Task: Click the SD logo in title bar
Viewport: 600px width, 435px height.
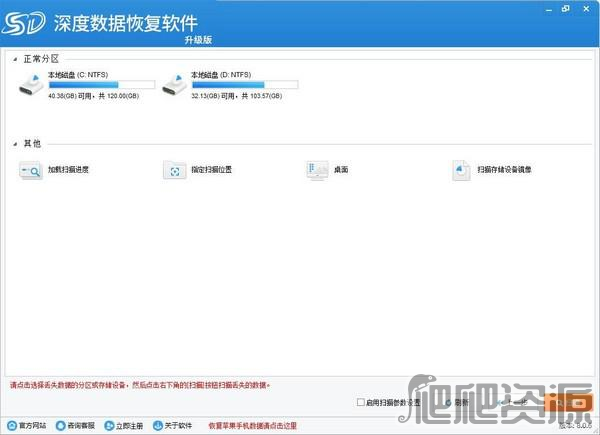Action: tap(24, 23)
